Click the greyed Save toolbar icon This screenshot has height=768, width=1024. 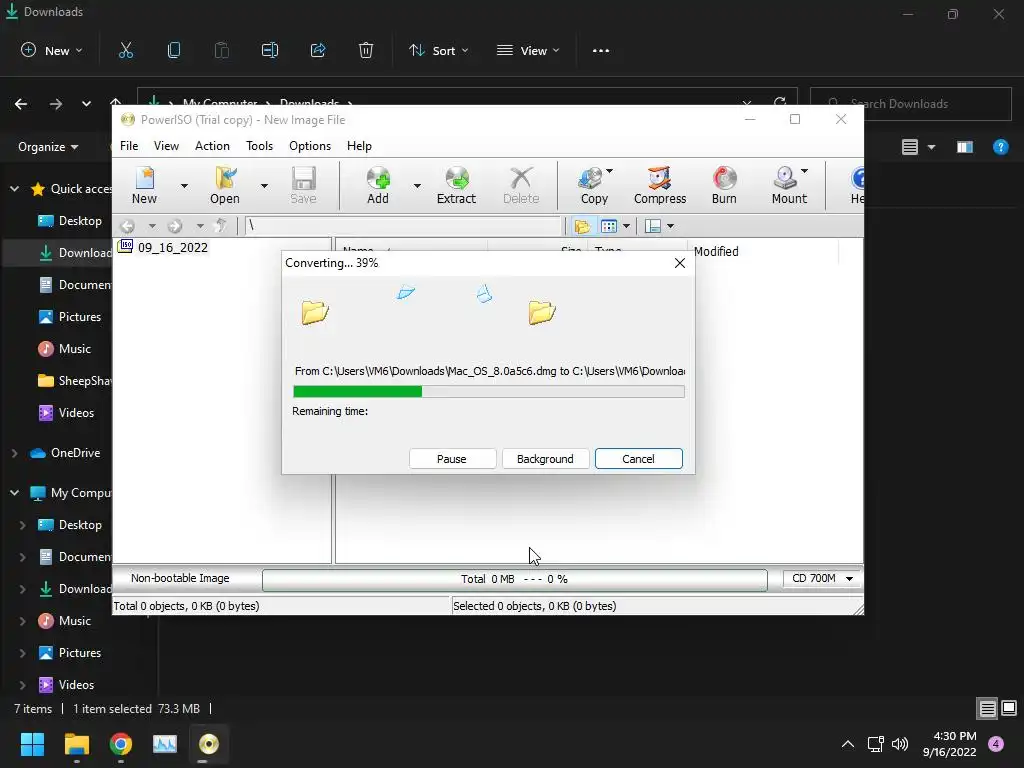[x=303, y=185]
